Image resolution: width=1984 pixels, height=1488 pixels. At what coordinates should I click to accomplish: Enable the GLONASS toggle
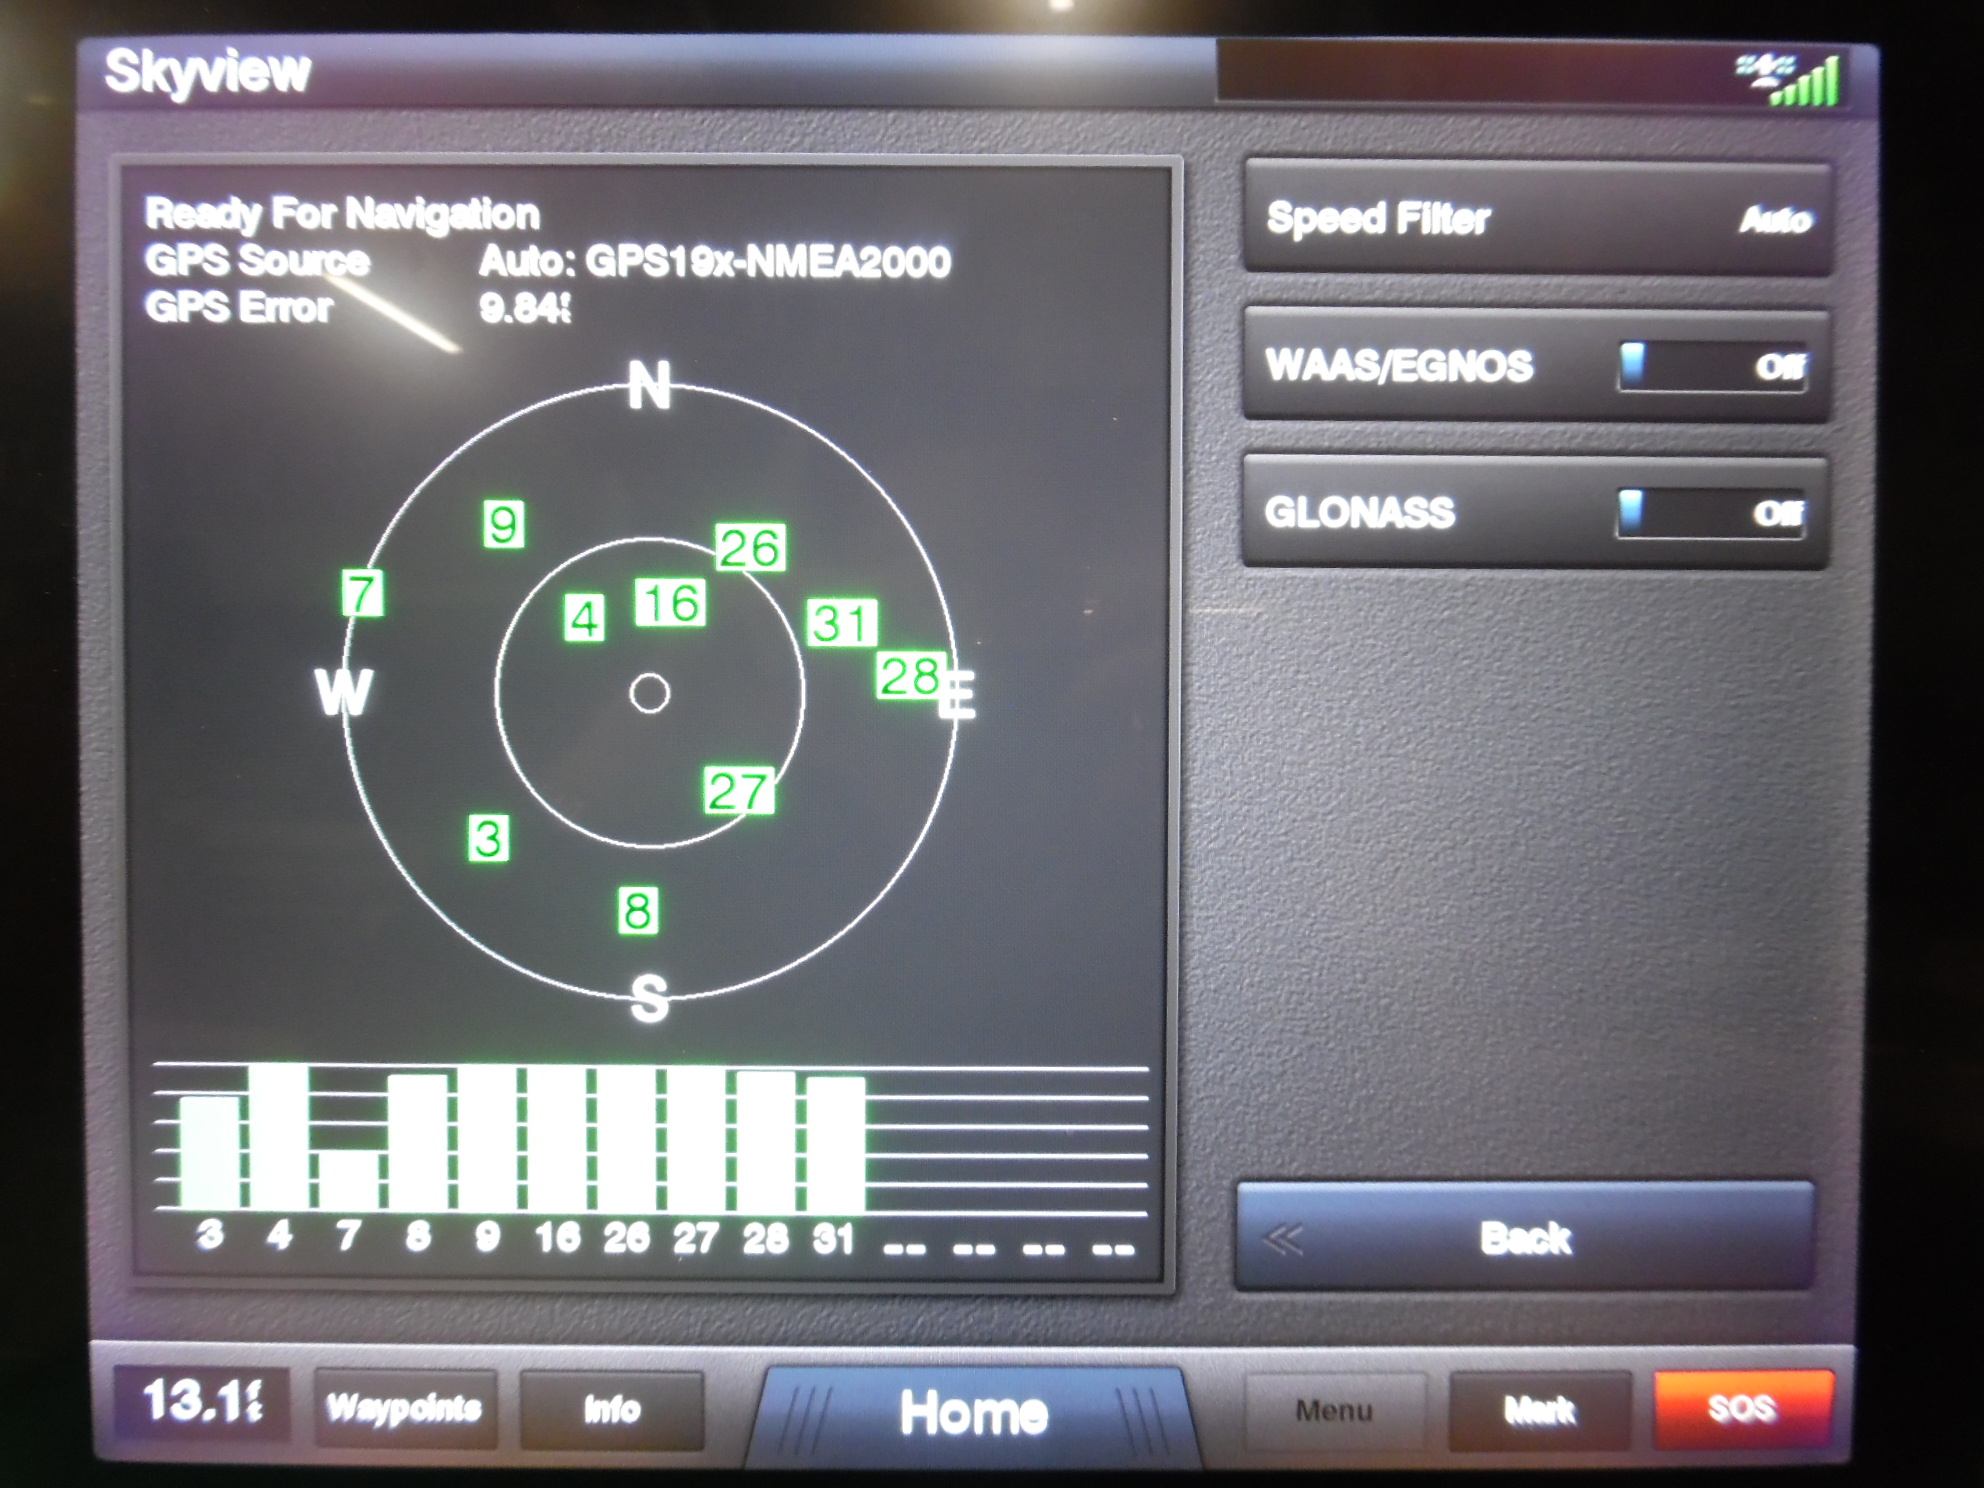[1710, 513]
